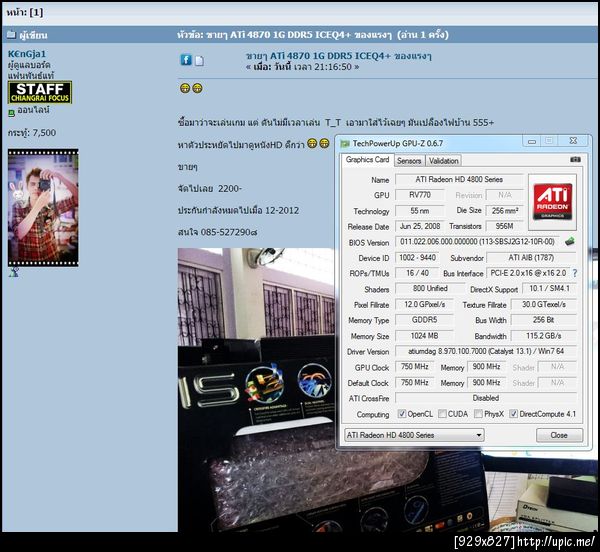Minimize the GPU-Z window

tap(532, 141)
